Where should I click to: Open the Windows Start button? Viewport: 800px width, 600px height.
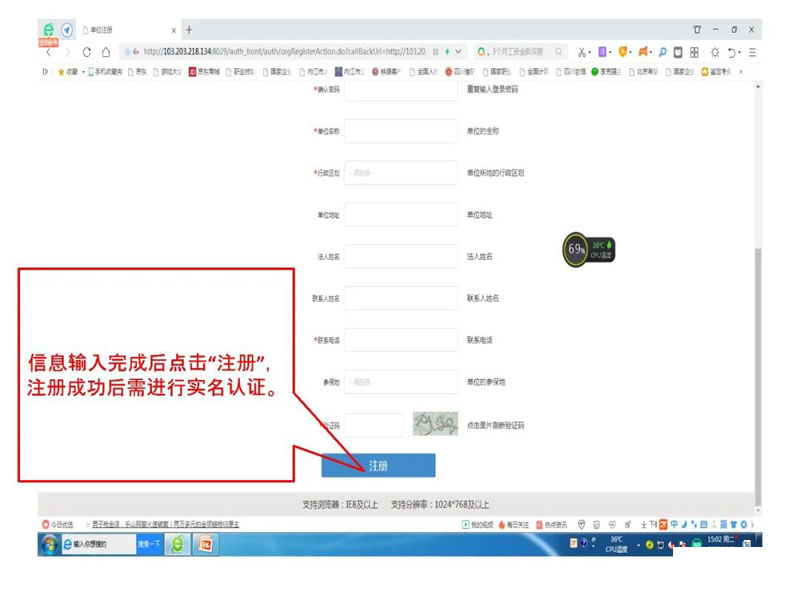pos(48,544)
